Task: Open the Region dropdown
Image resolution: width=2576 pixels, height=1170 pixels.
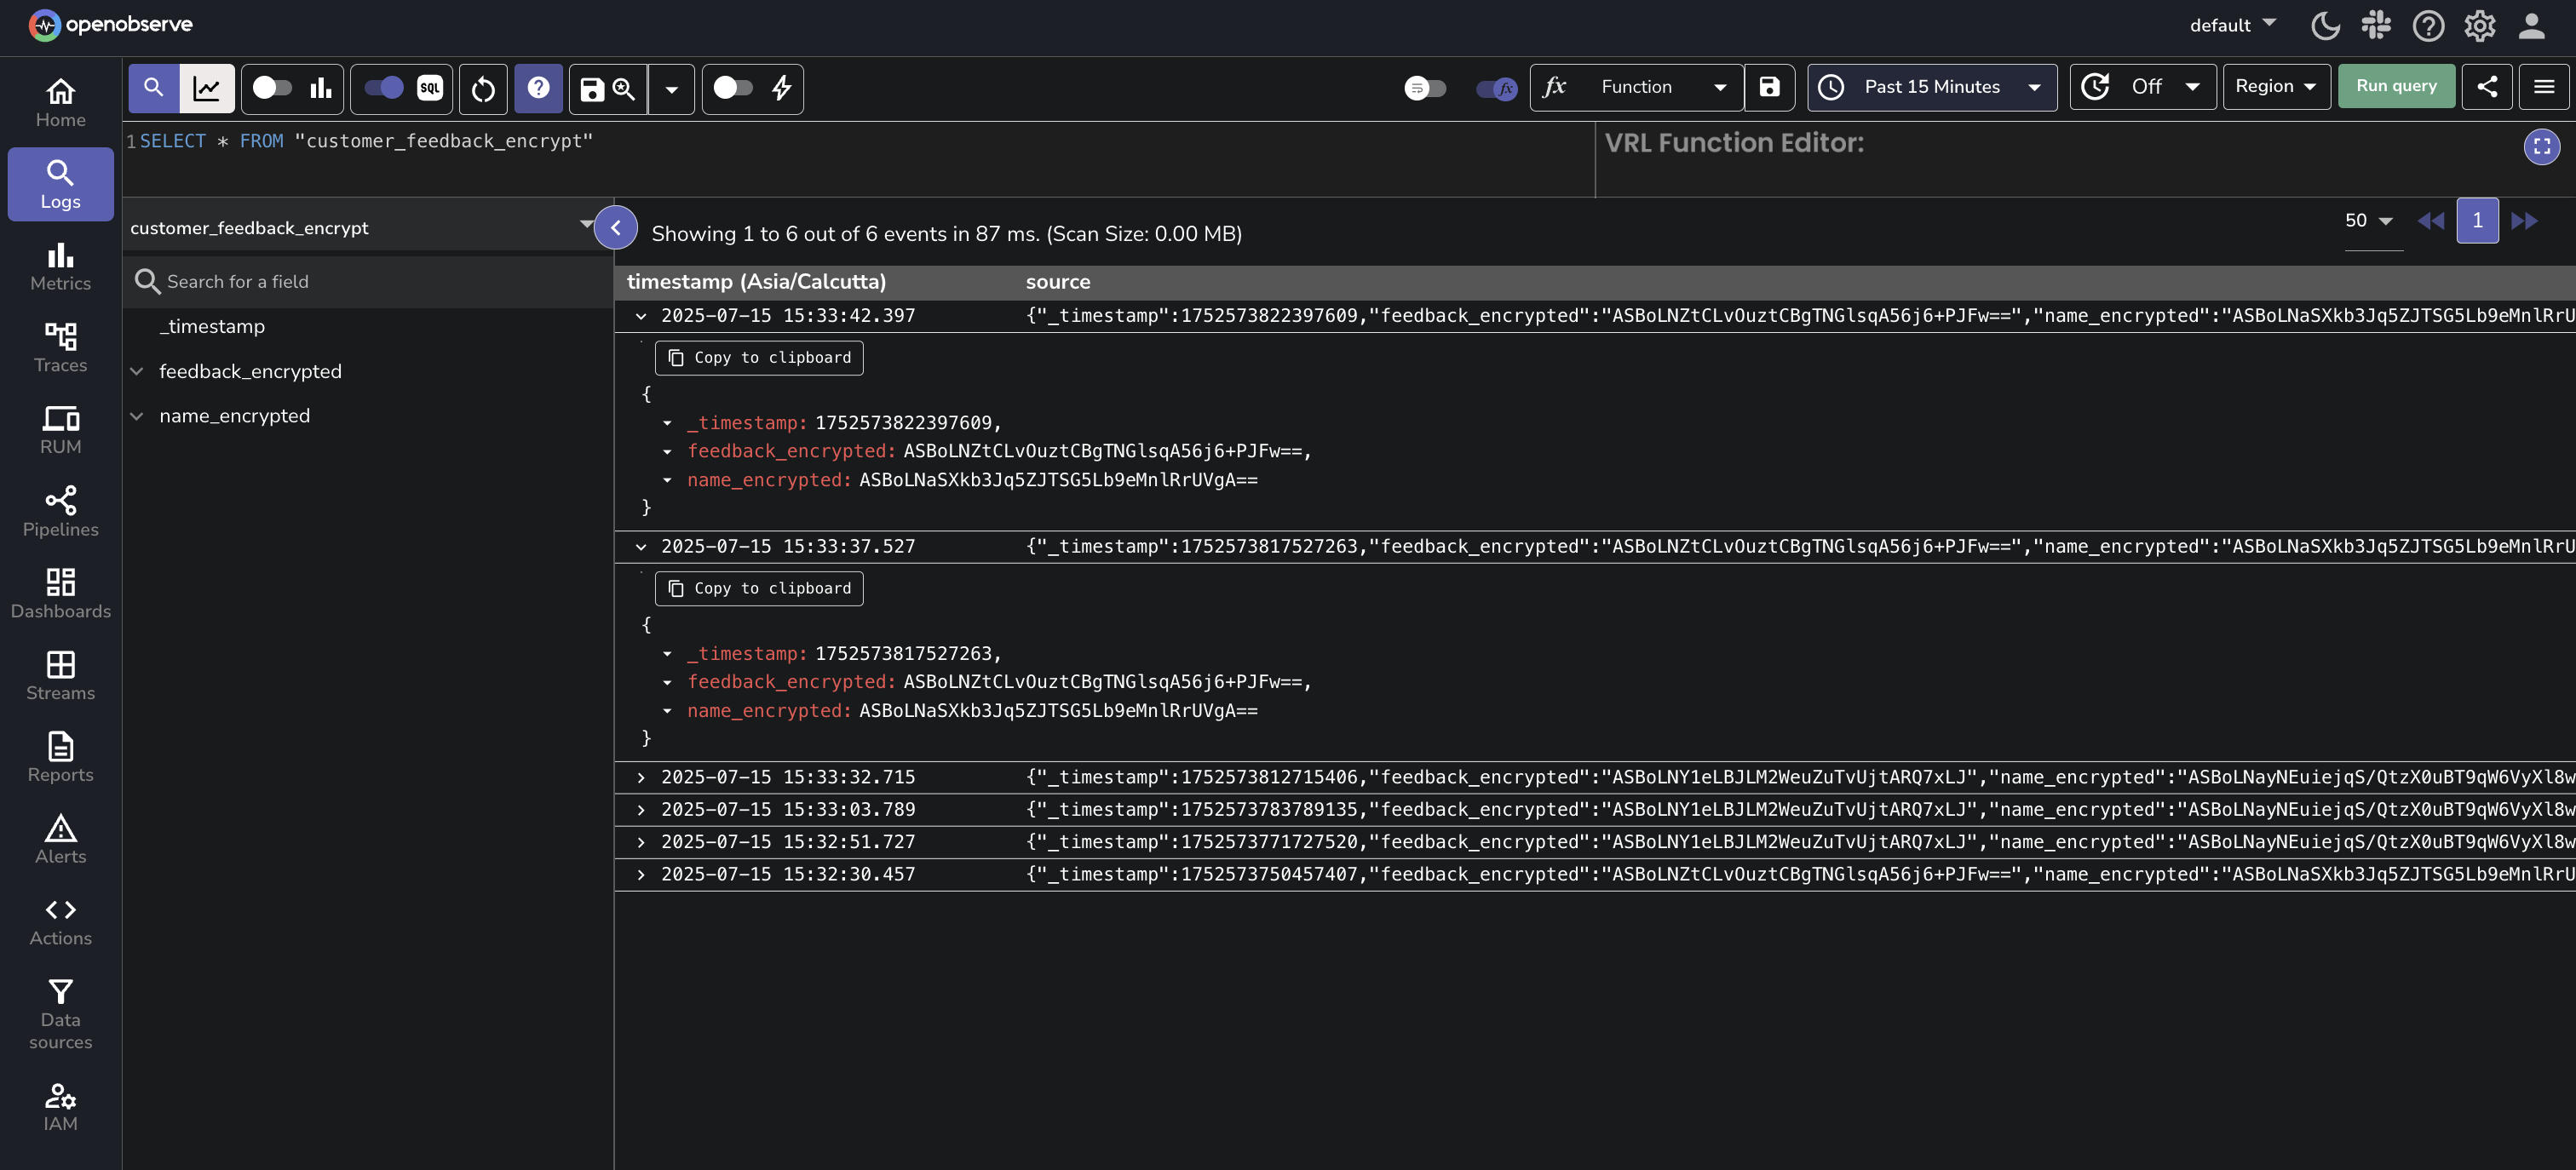Action: pyautogui.click(x=2276, y=86)
